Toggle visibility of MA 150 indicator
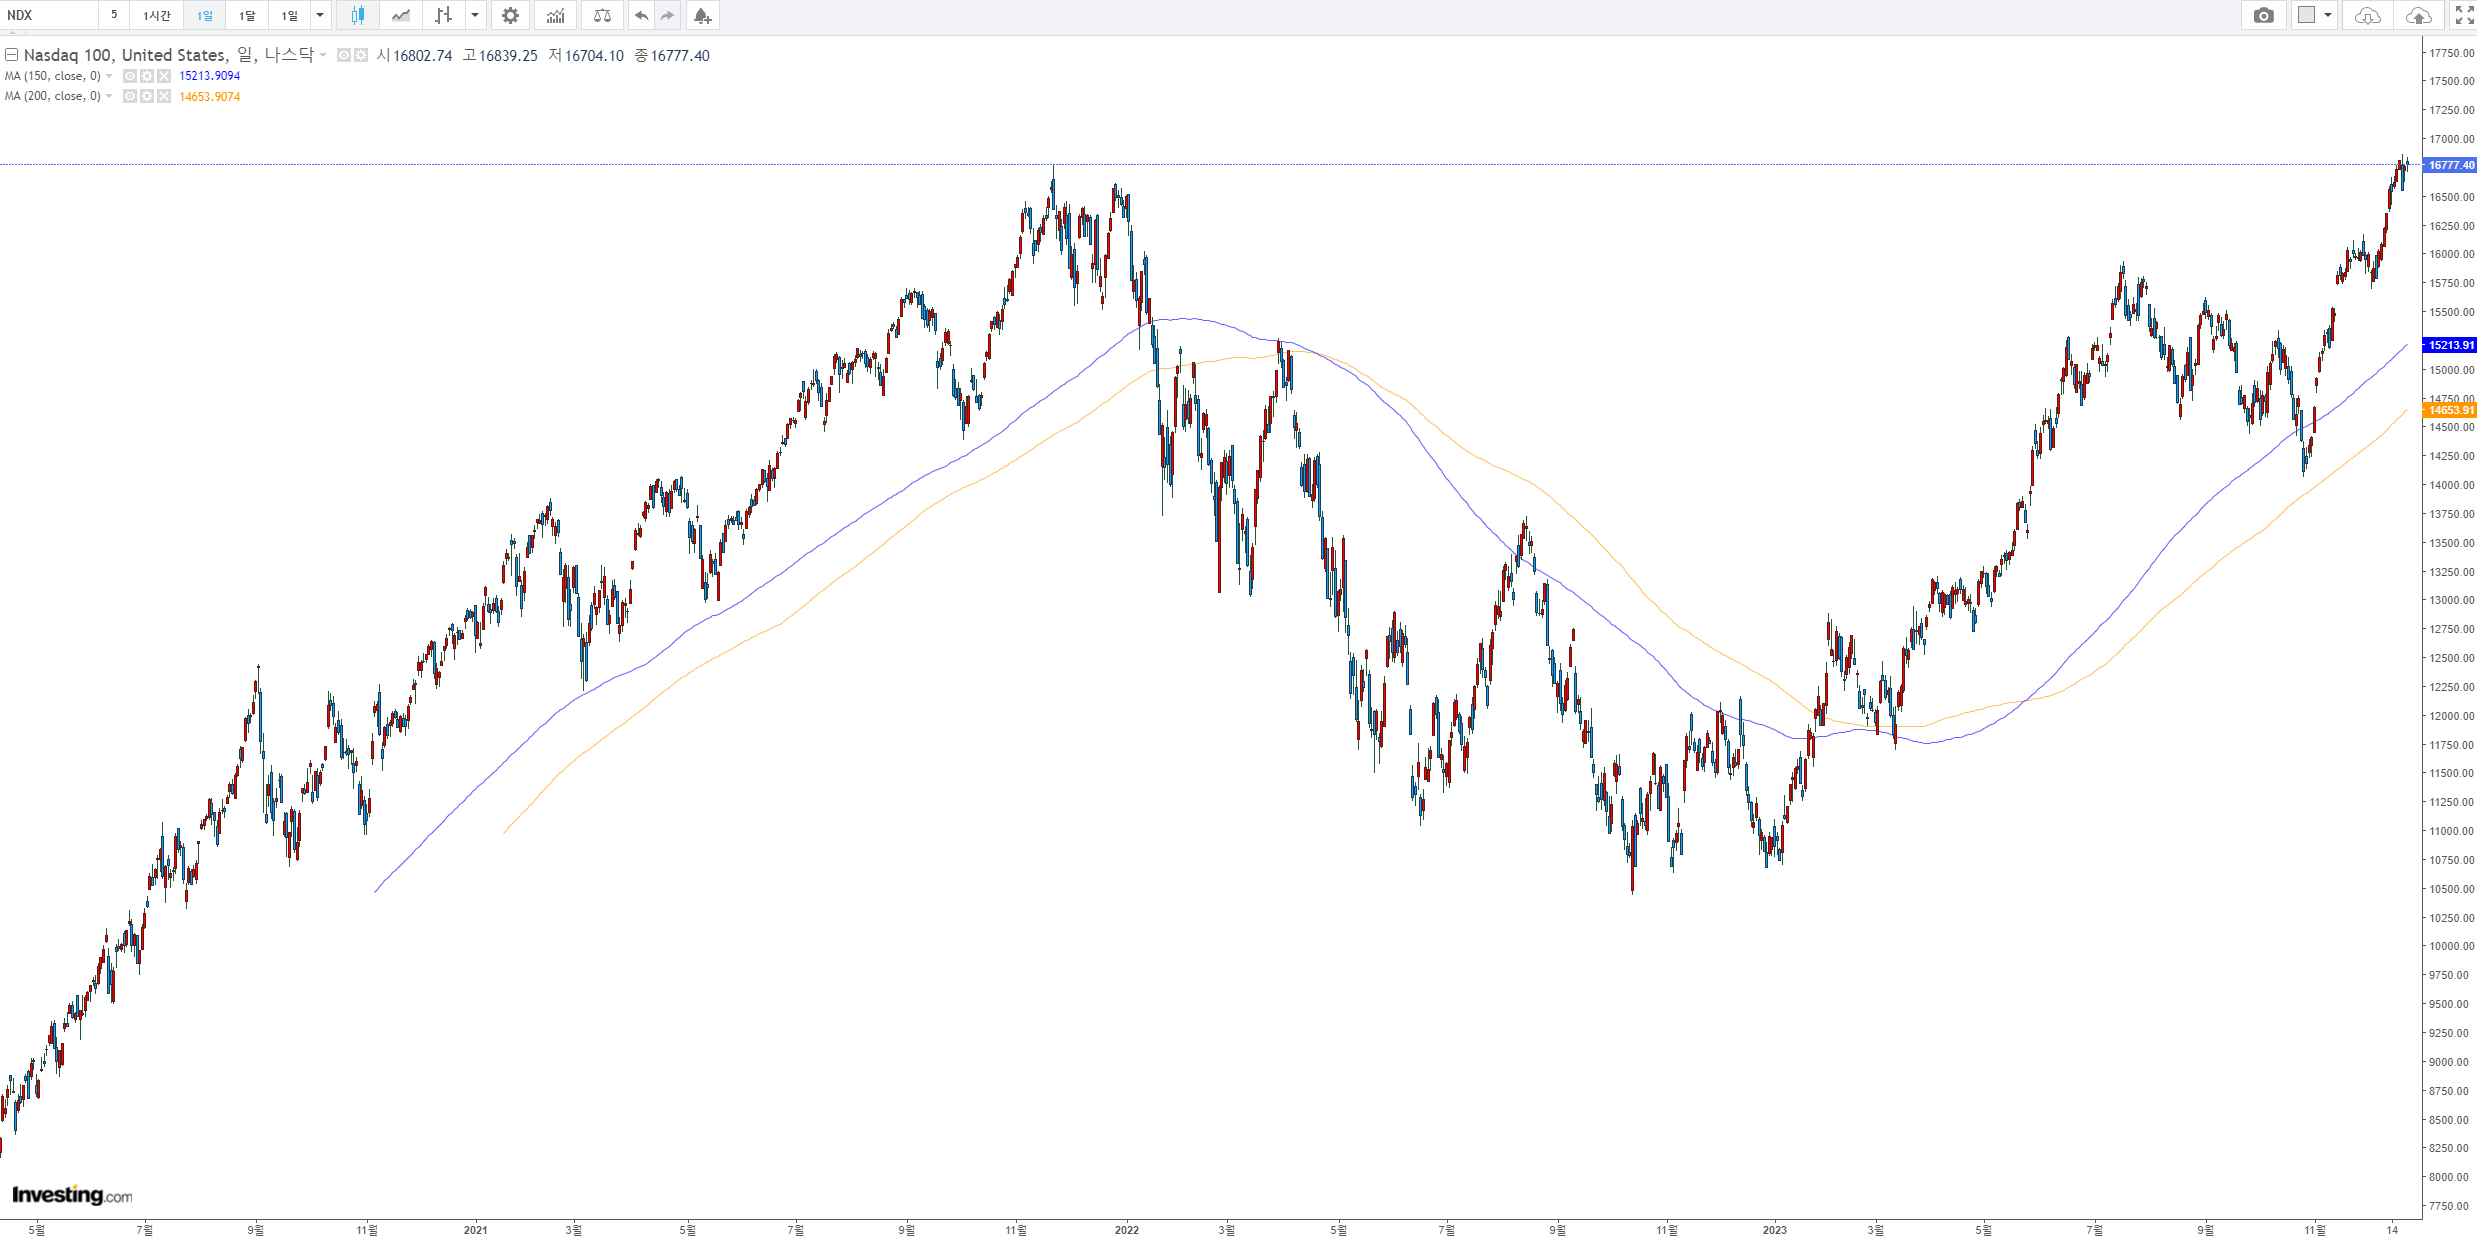The width and height of the screenshot is (2477, 1236). 130,76
